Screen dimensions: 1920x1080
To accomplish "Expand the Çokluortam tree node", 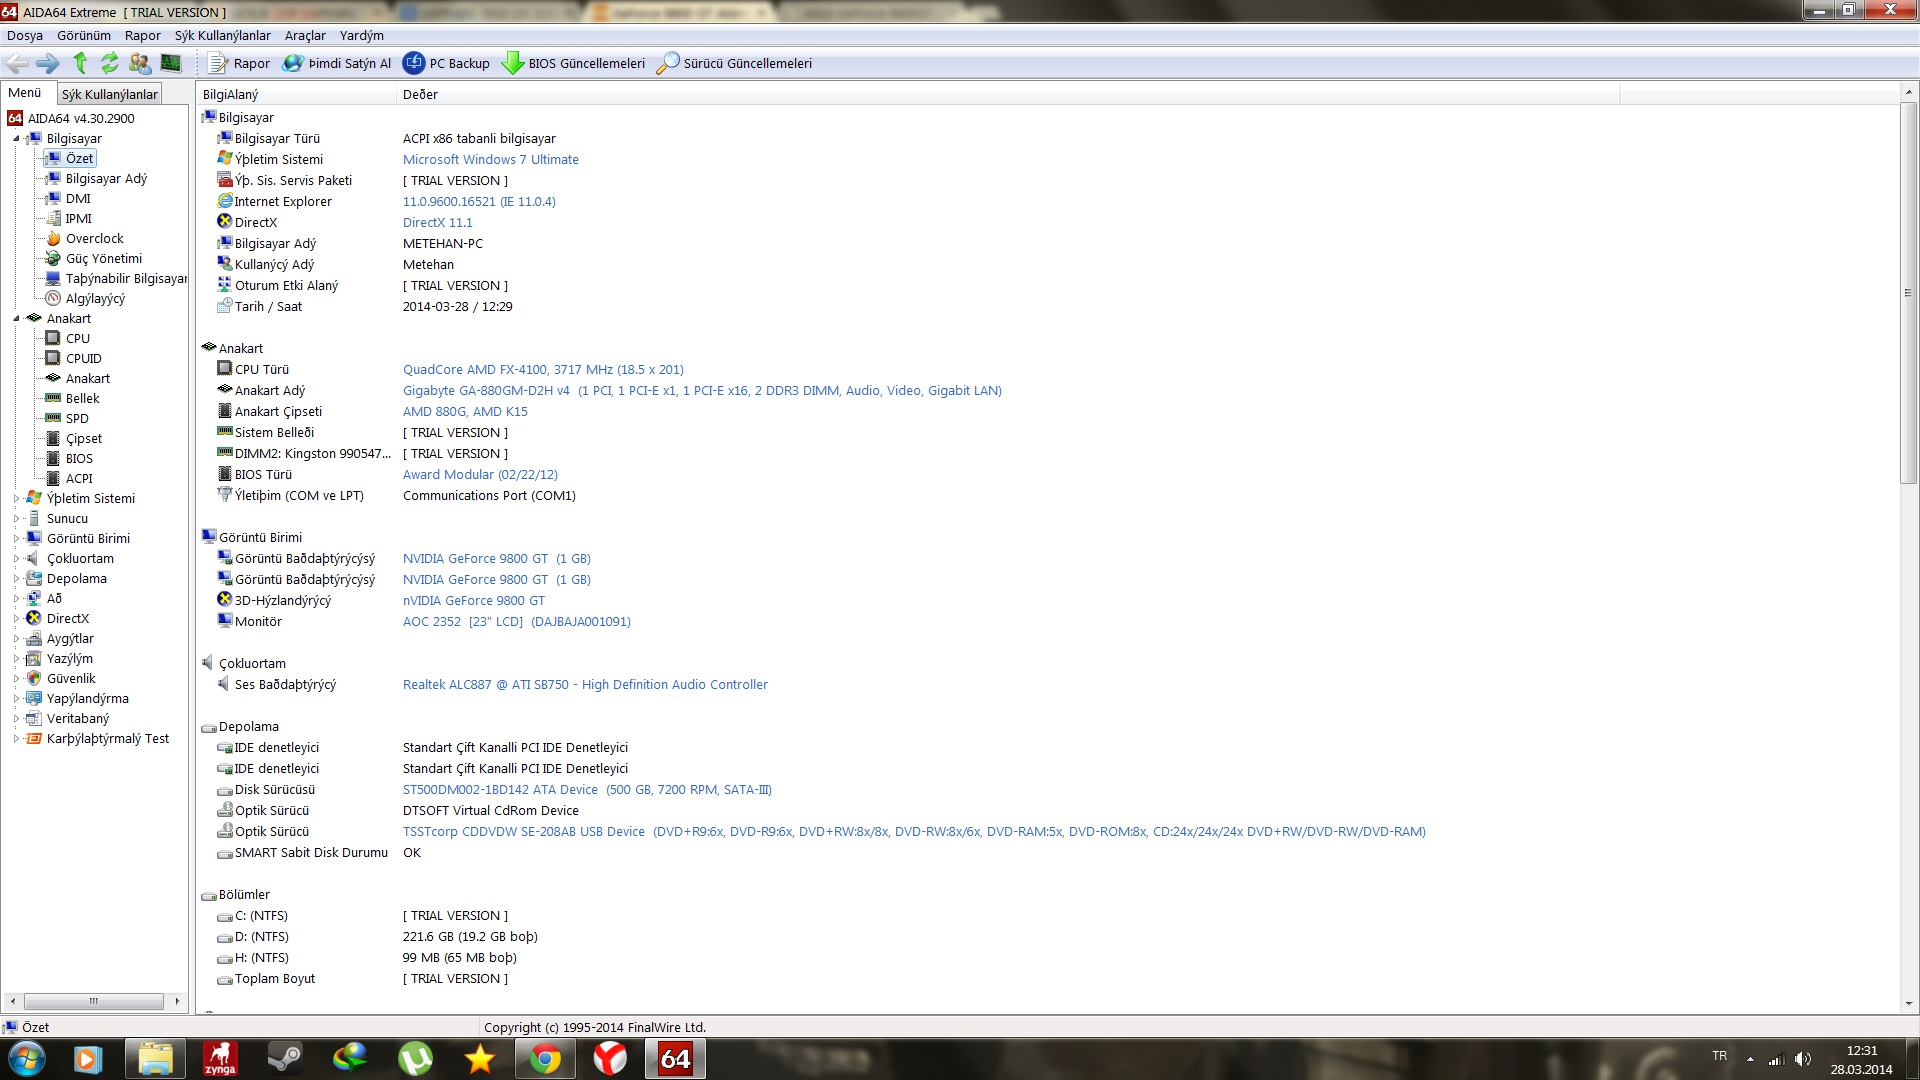I will tap(16, 559).
